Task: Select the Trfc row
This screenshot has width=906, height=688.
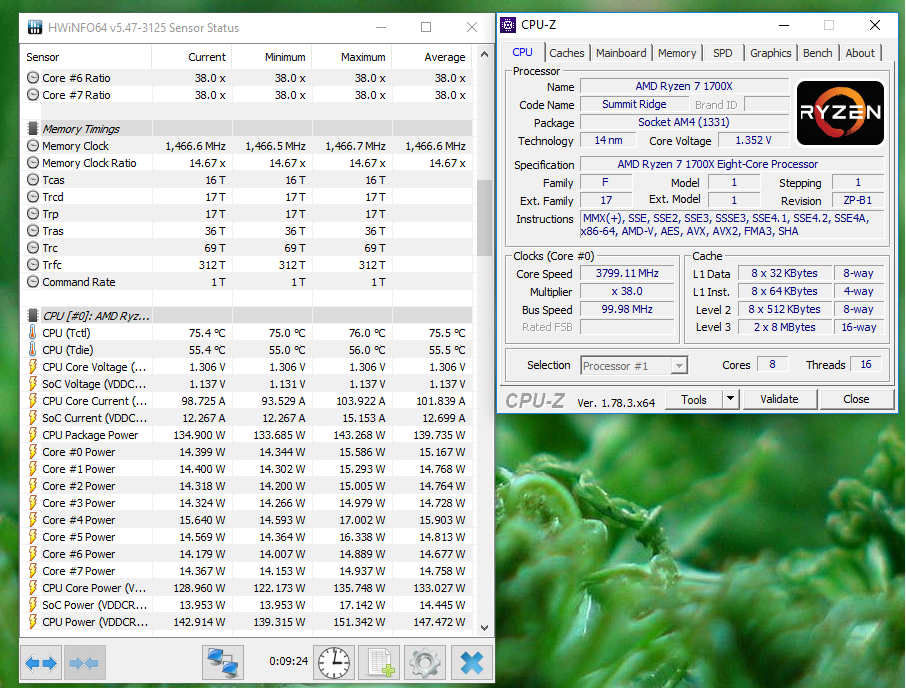Action: tap(247, 265)
